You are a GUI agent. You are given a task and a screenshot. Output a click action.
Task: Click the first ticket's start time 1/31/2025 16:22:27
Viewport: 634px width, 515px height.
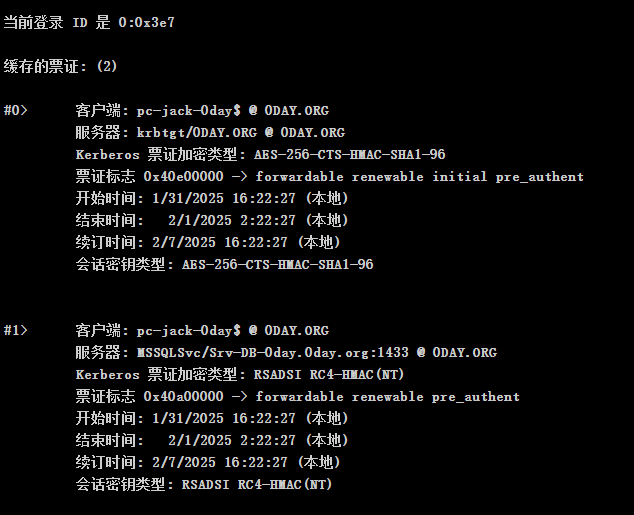click(x=224, y=198)
